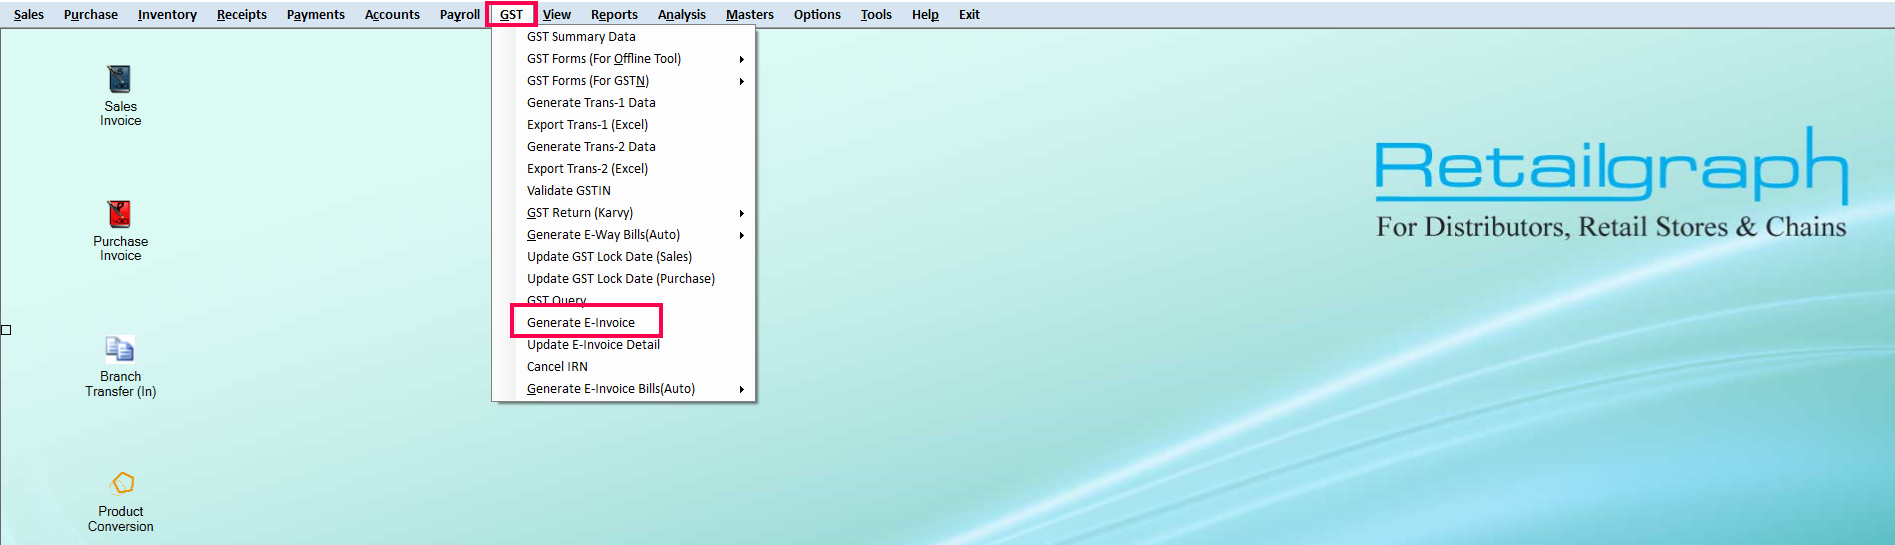Open the Options menu
The width and height of the screenshot is (1895, 545).
click(817, 14)
